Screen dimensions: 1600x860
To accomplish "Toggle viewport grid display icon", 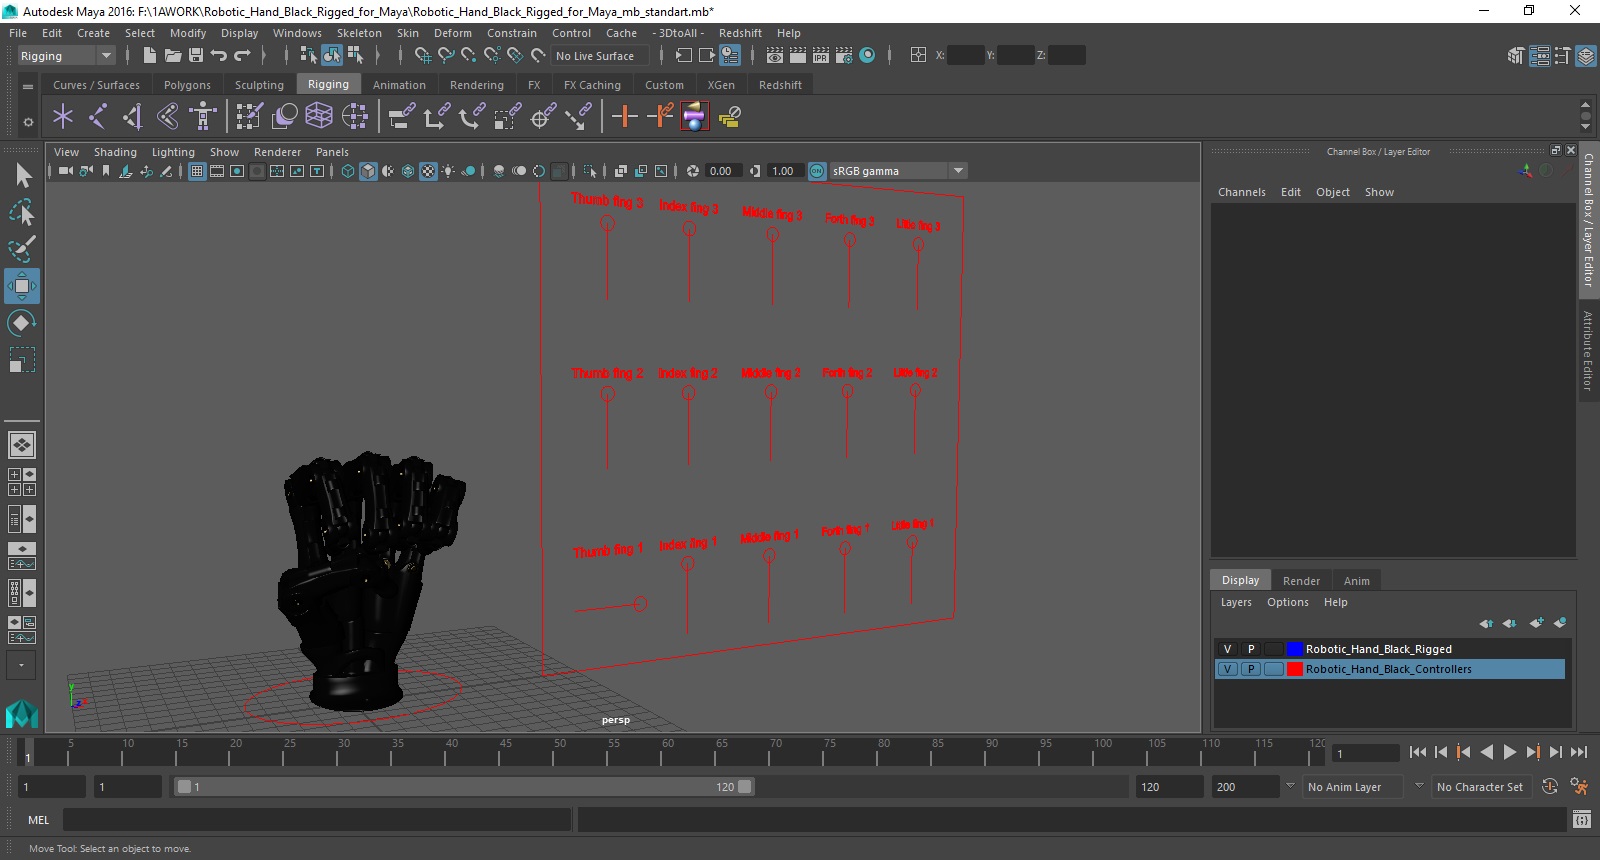I will [x=197, y=171].
